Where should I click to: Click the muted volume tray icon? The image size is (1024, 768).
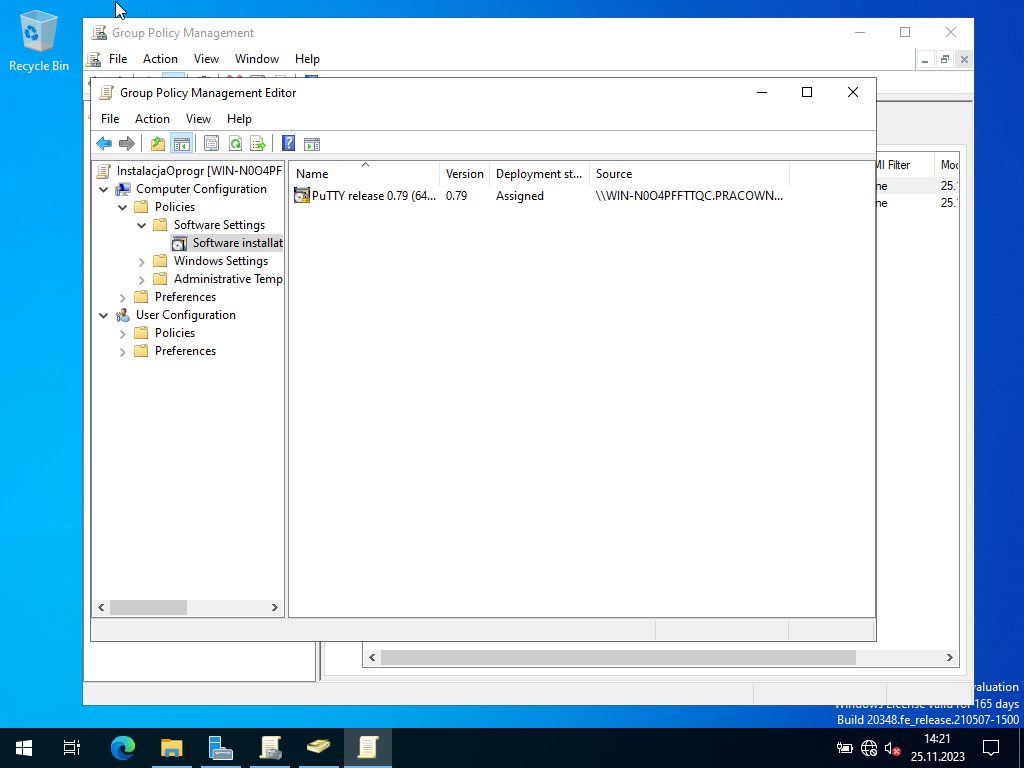point(893,748)
